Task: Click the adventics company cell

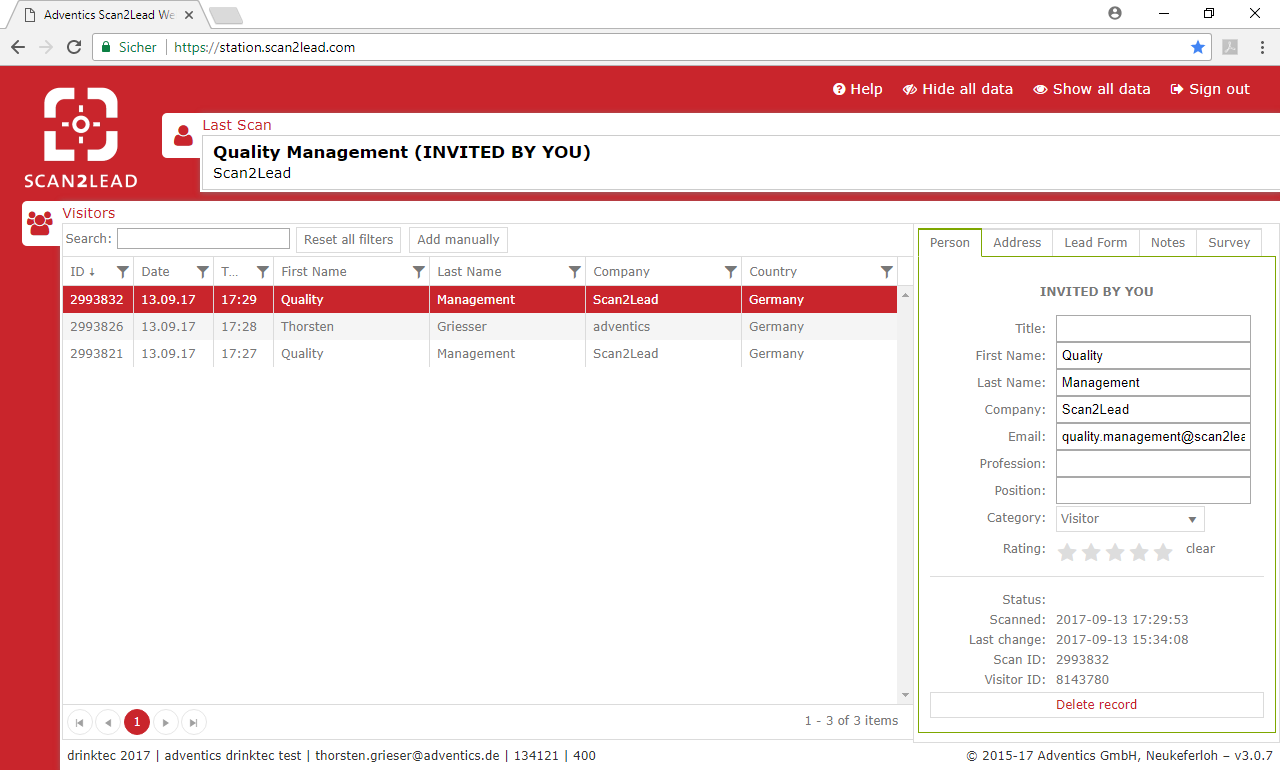Action: (663, 327)
